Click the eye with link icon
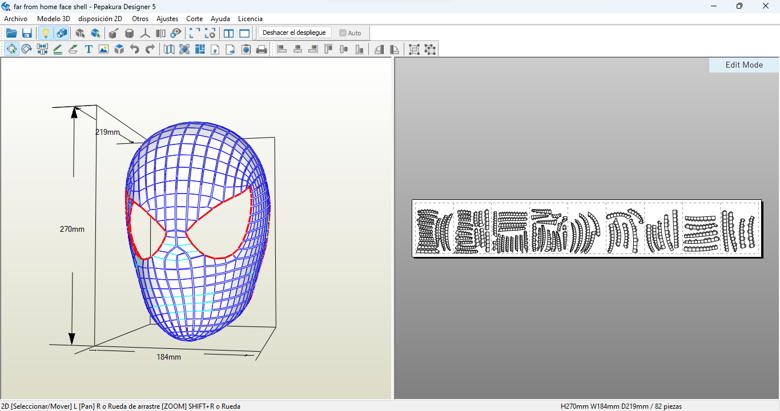Screen dimensions: 780x411 [176, 33]
